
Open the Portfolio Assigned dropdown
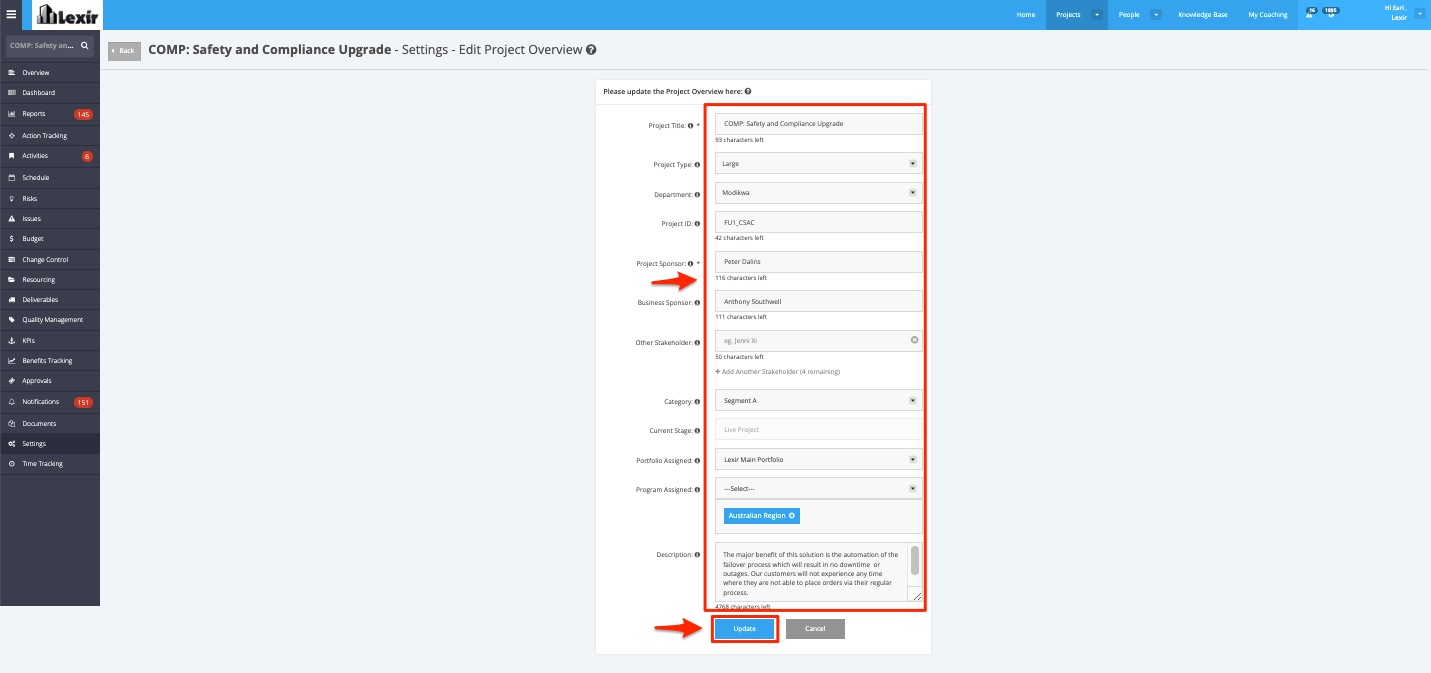click(x=819, y=460)
